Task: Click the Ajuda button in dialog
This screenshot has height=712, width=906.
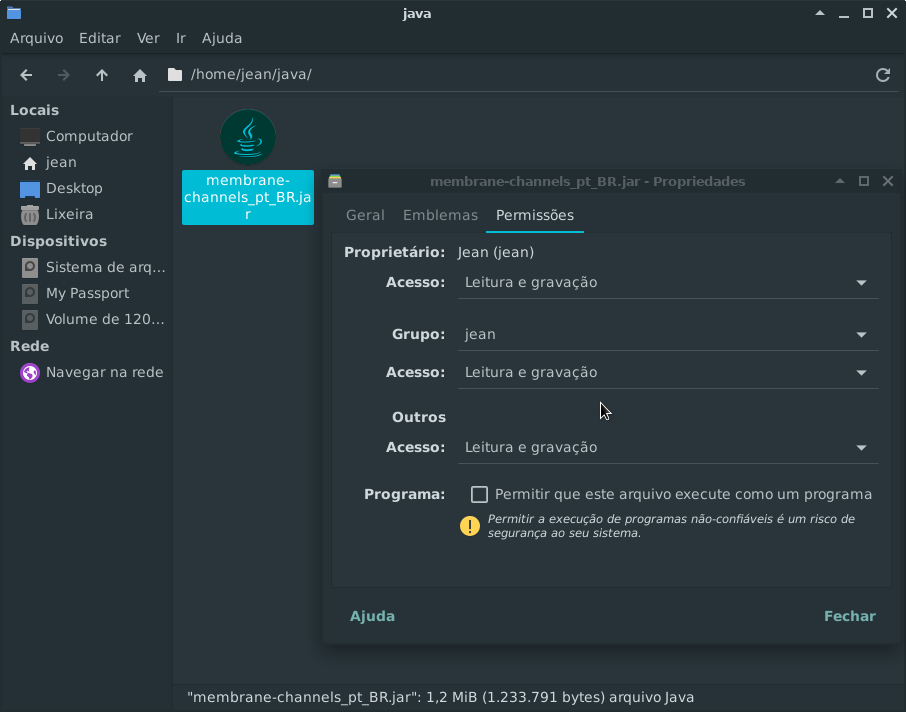Action: pos(372,616)
